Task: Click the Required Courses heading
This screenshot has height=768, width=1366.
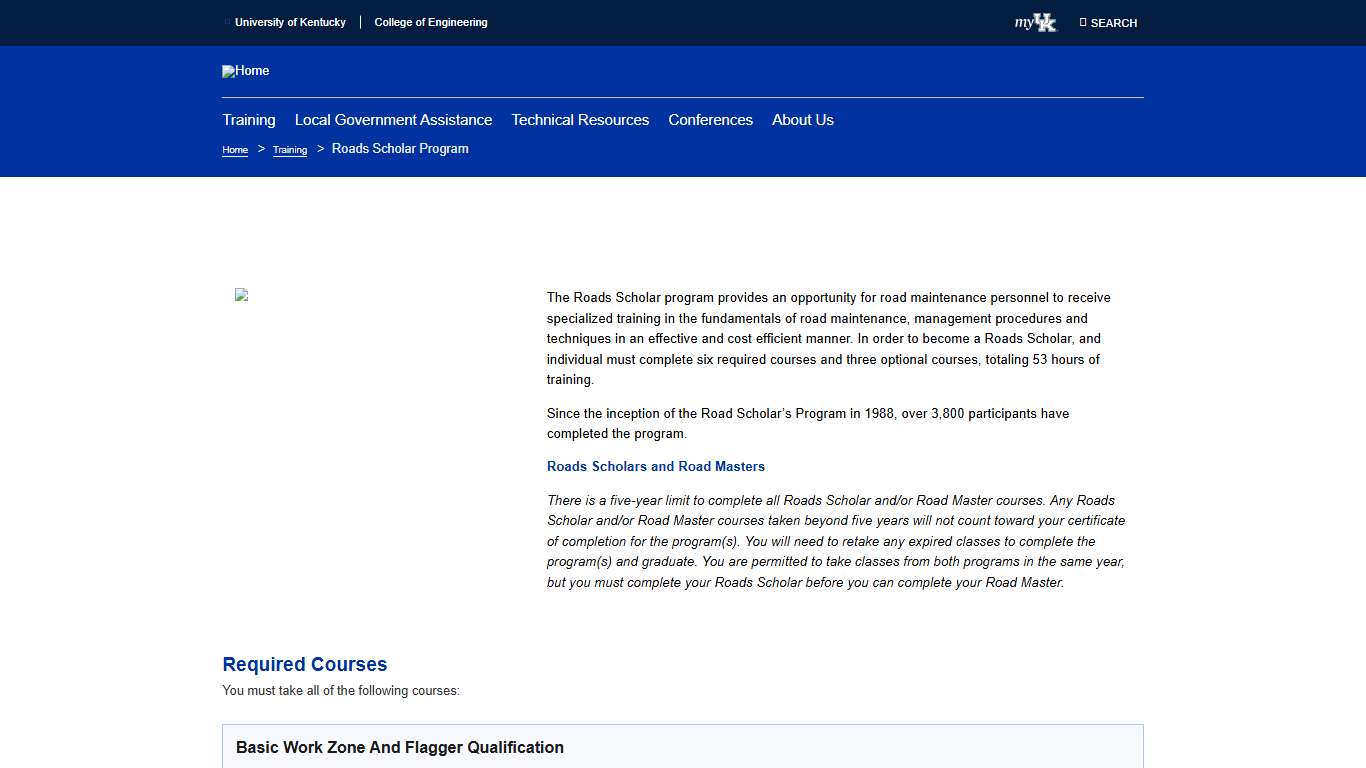Action: (x=305, y=664)
